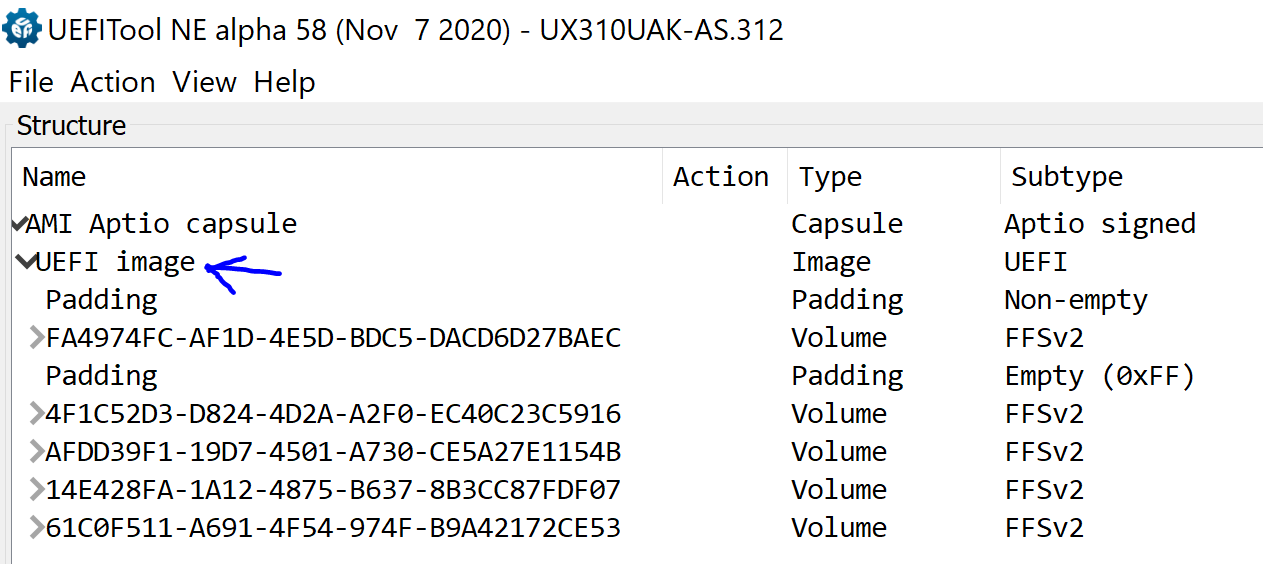Open the View menu
The image size is (1263, 564).
coord(204,82)
